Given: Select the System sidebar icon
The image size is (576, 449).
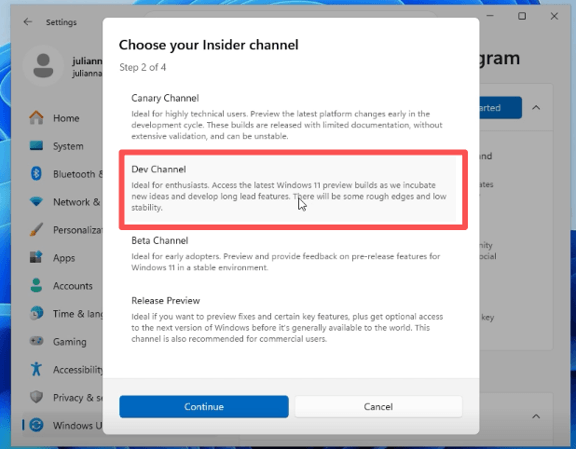Looking at the screenshot, I should pos(36,146).
